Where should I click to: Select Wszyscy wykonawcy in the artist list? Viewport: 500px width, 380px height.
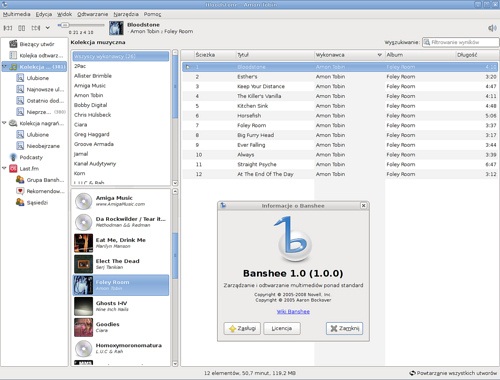pos(121,56)
